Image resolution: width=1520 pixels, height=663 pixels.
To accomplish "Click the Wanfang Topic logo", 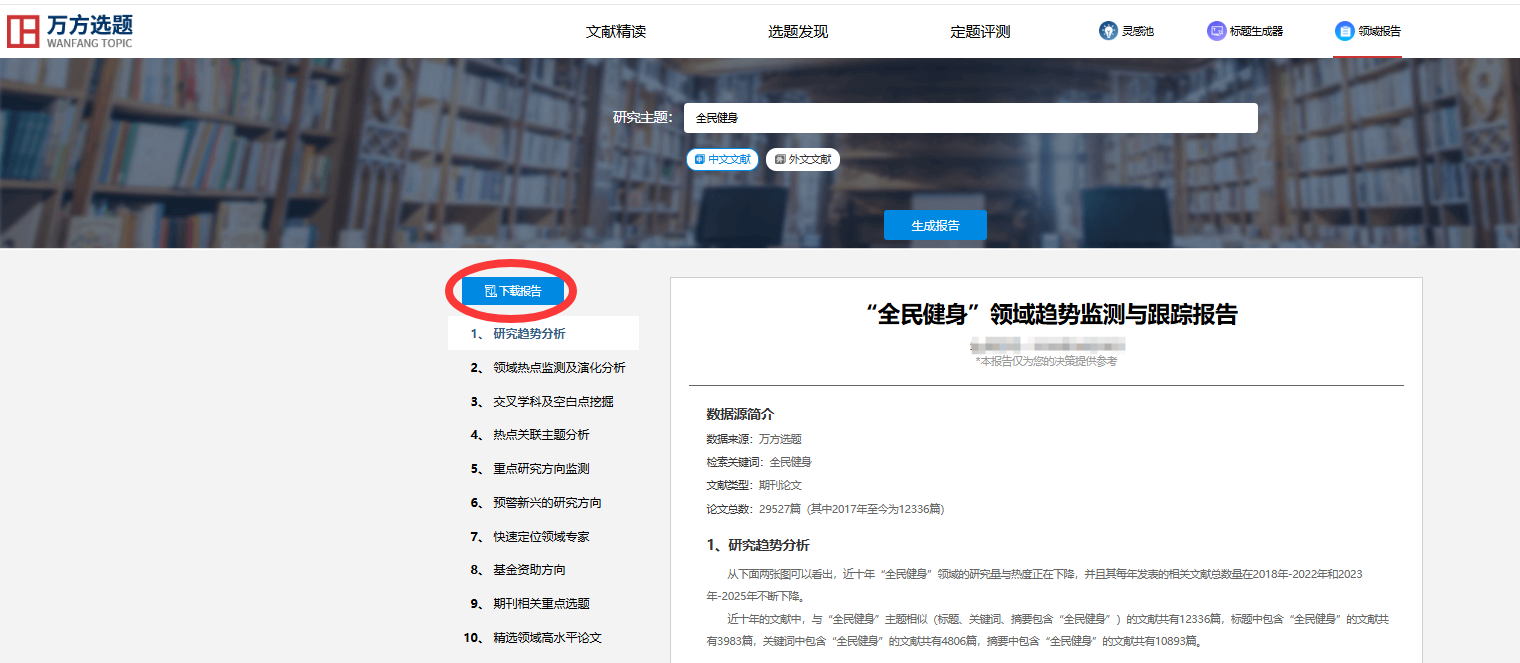I will [x=70, y=31].
